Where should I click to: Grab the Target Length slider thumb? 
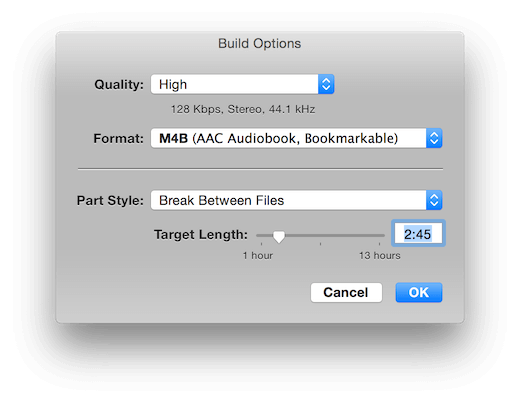[279, 236]
